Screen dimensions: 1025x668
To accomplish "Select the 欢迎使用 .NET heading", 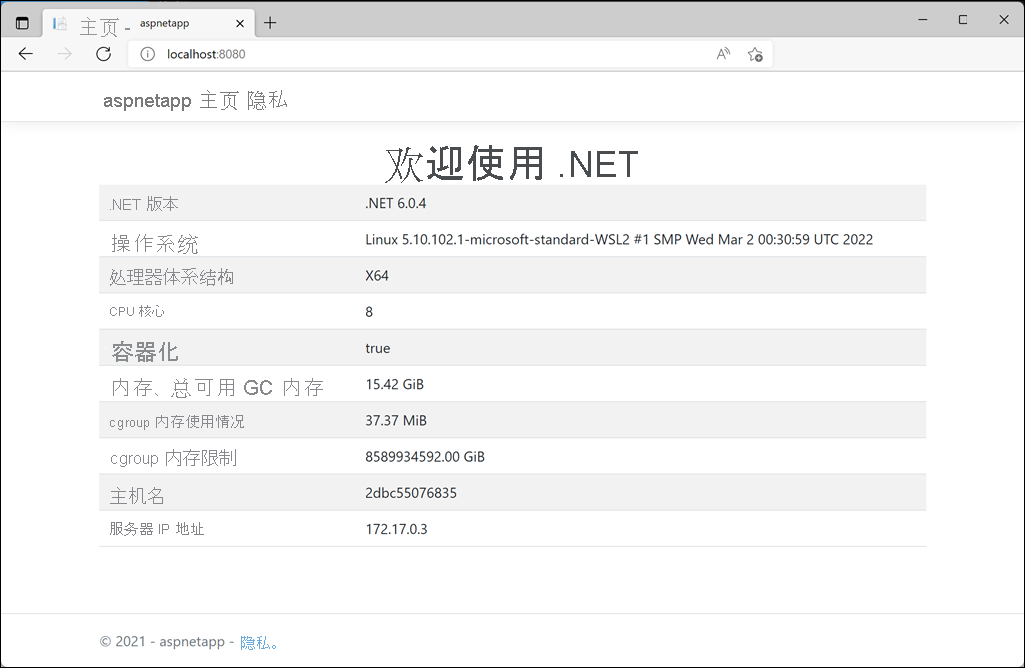I will coord(512,163).
